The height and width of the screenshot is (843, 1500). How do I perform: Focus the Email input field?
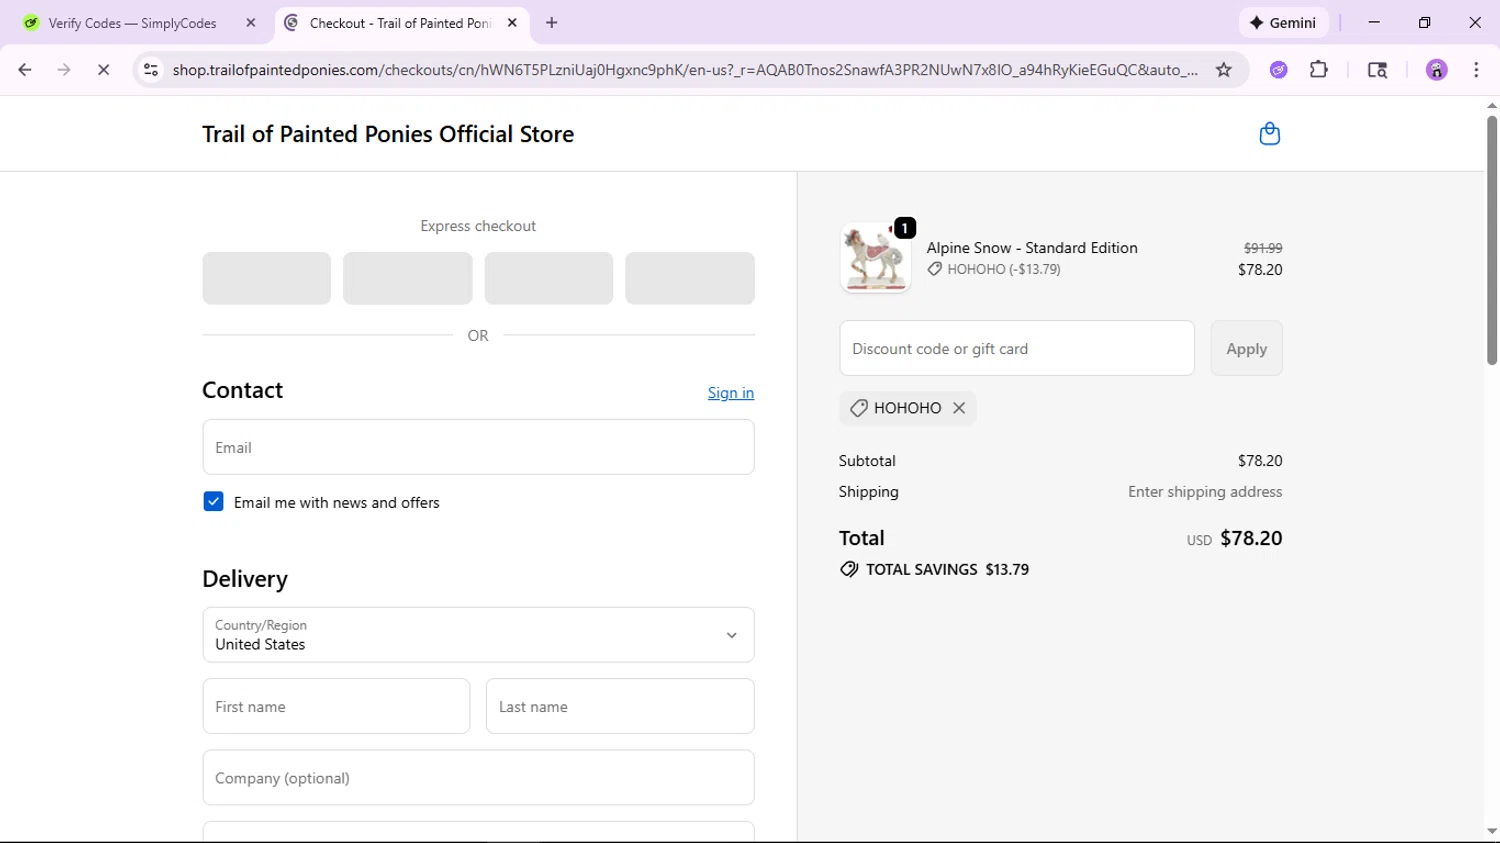coord(478,447)
